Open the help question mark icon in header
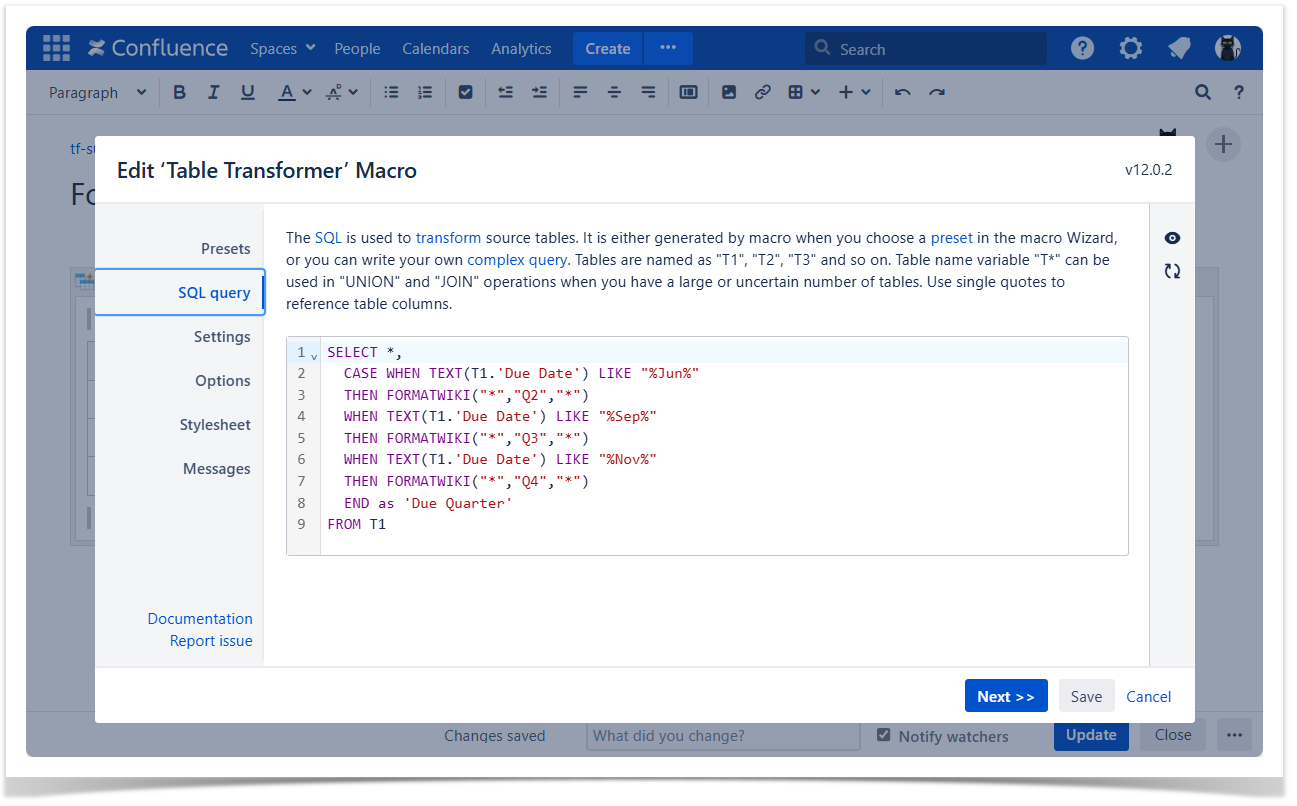Viewport: 1297px width, 806px height. pos(1082,48)
